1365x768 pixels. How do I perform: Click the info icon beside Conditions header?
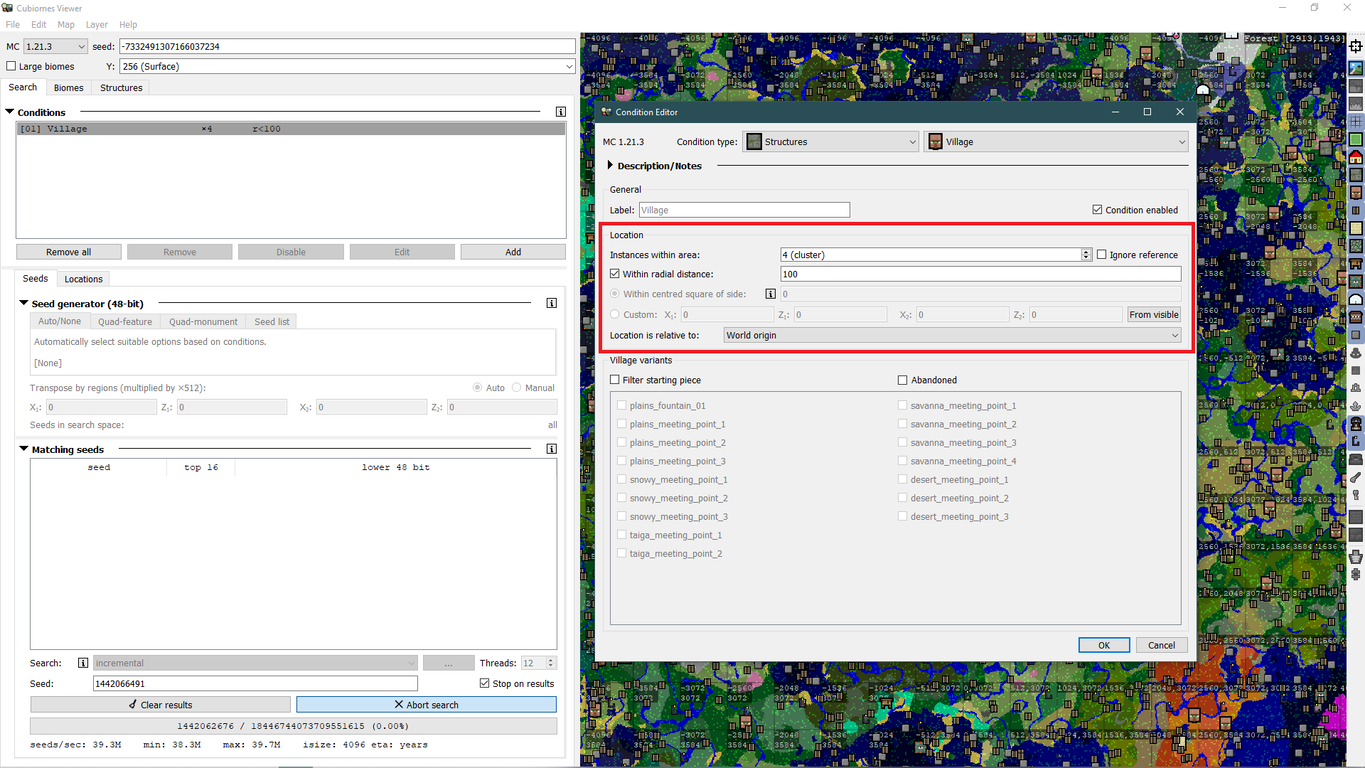coord(561,112)
